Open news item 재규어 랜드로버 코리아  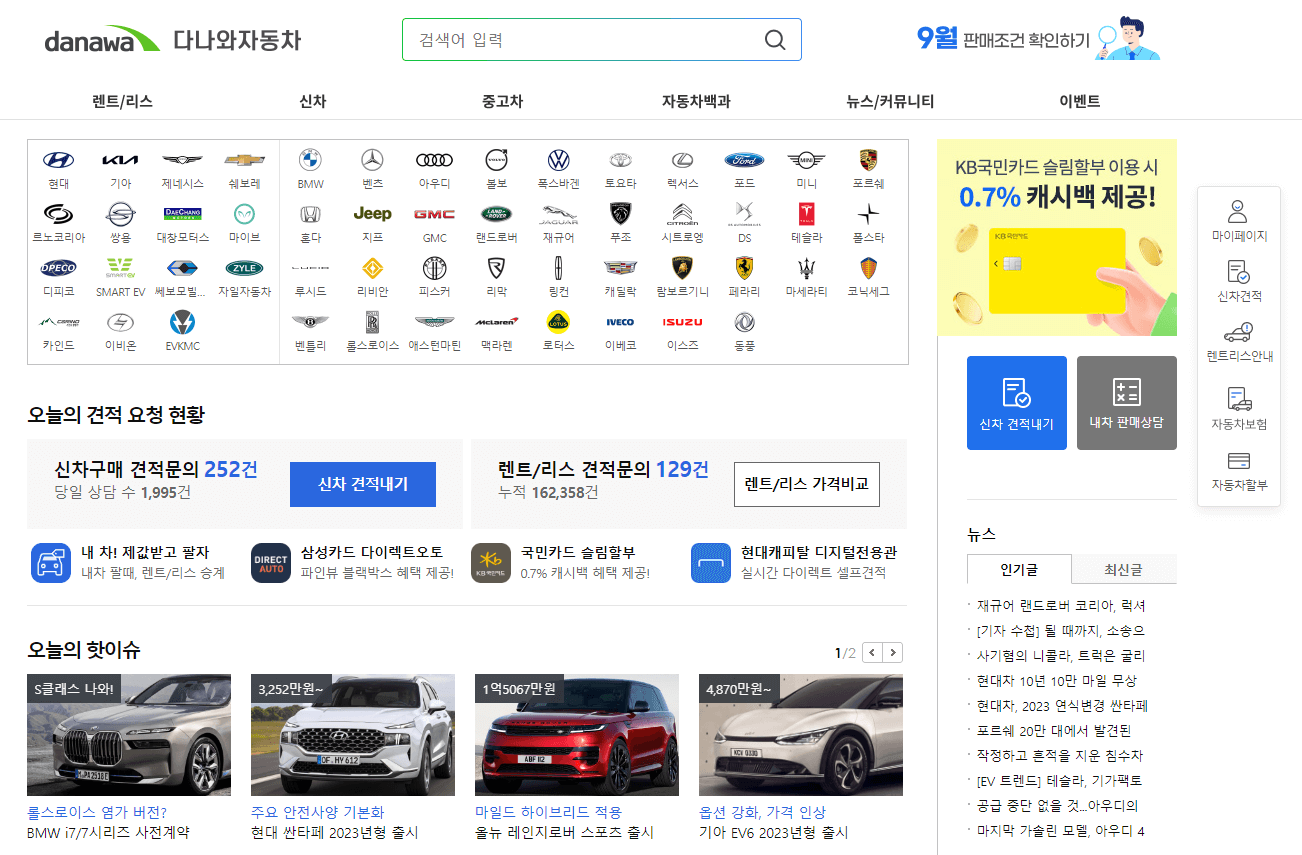coord(1060,606)
